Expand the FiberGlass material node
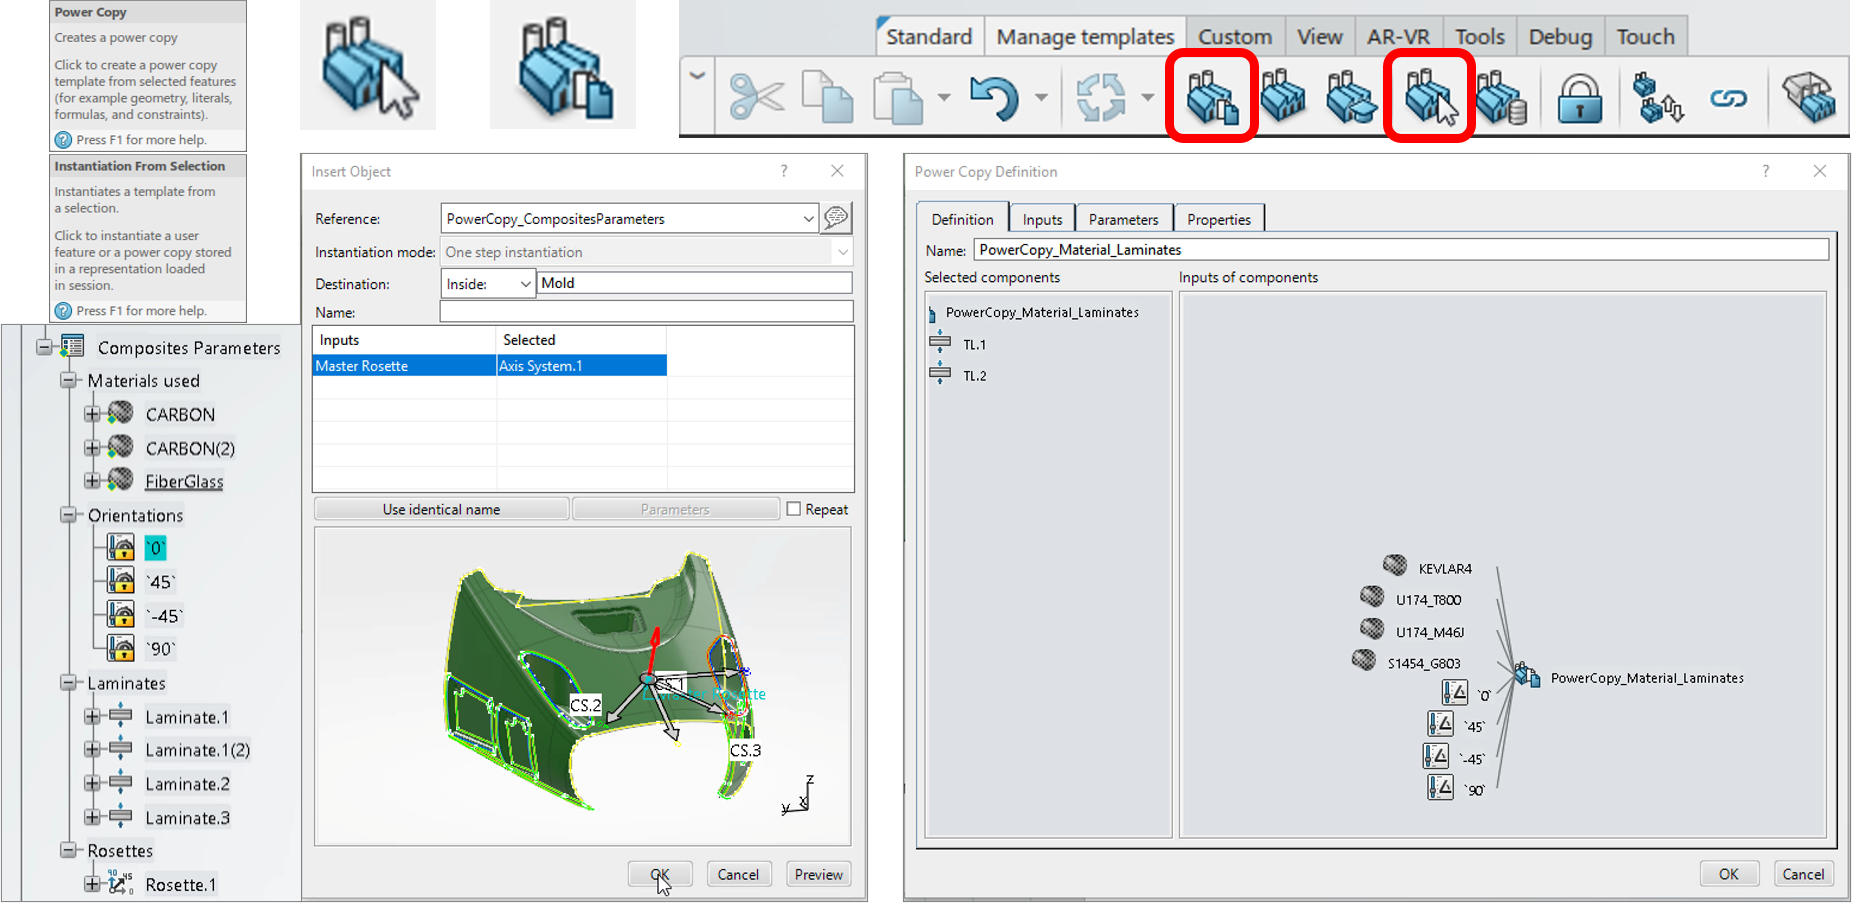The image size is (1852, 903). (92, 481)
